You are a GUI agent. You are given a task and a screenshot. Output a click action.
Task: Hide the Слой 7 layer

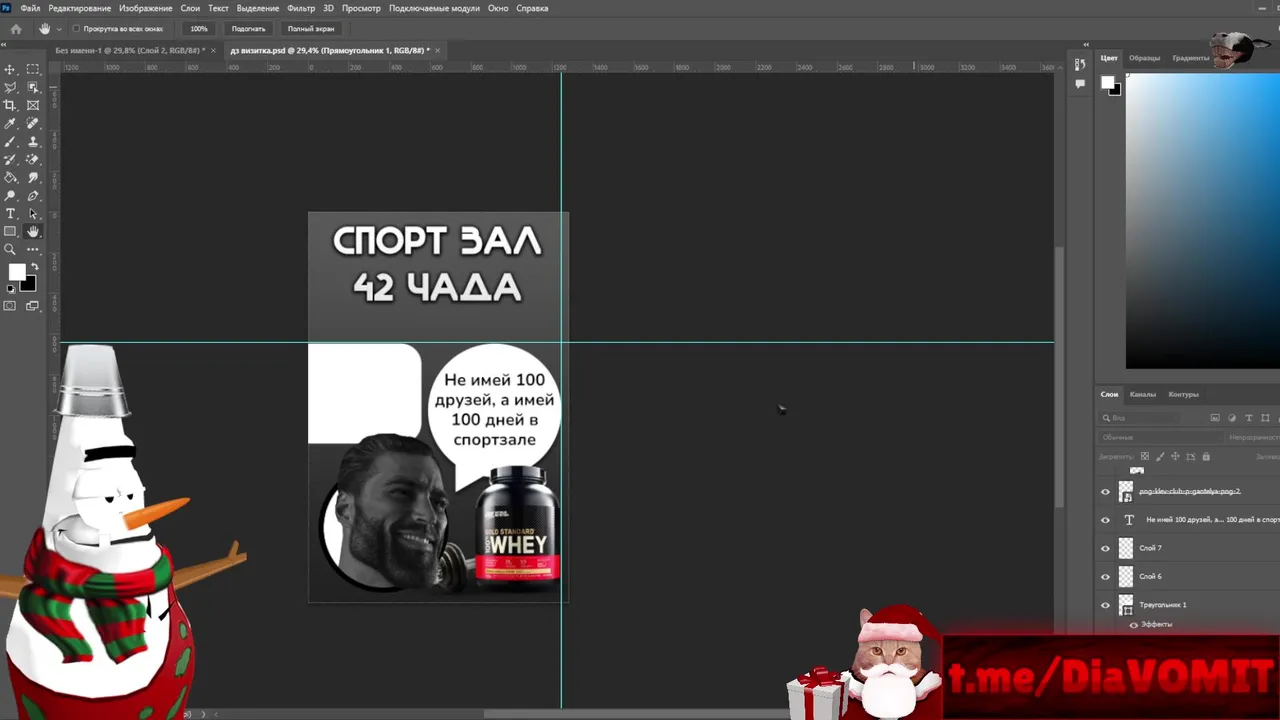coord(1105,548)
